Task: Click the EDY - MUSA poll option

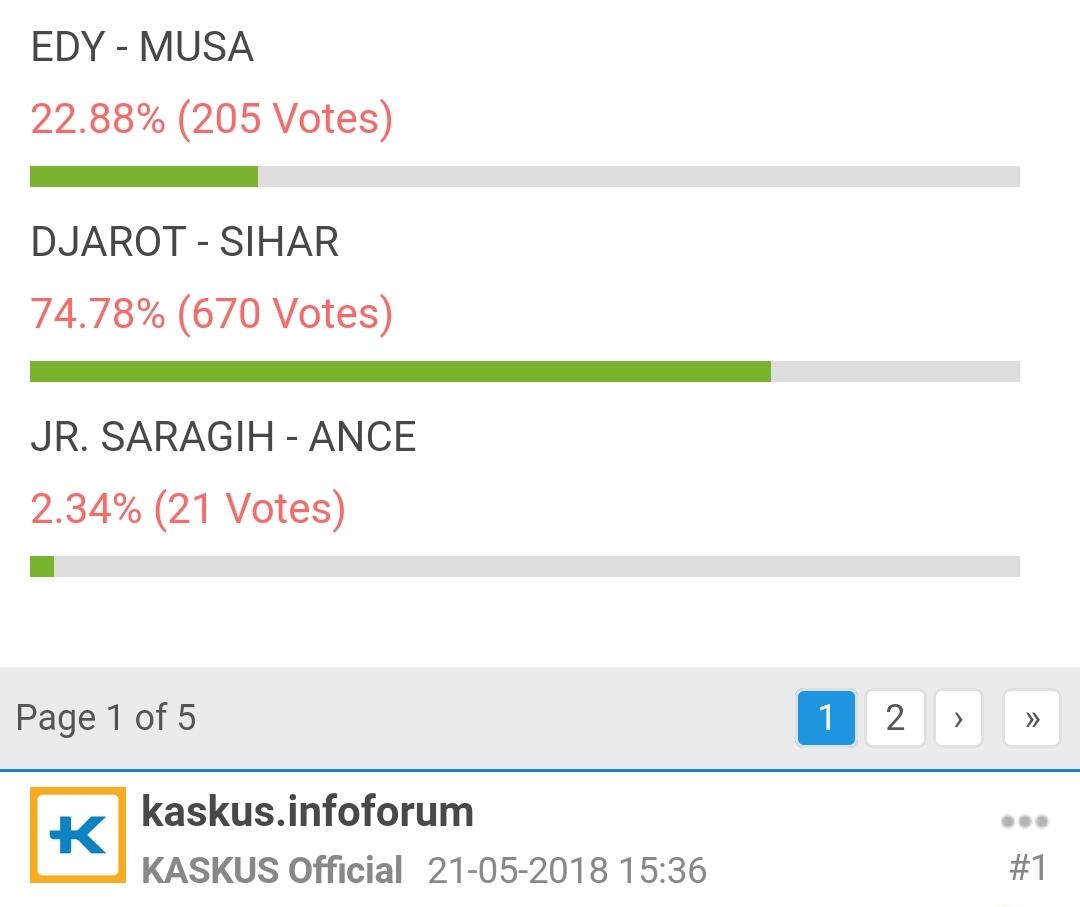Action: pyautogui.click(x=143, y=47)
